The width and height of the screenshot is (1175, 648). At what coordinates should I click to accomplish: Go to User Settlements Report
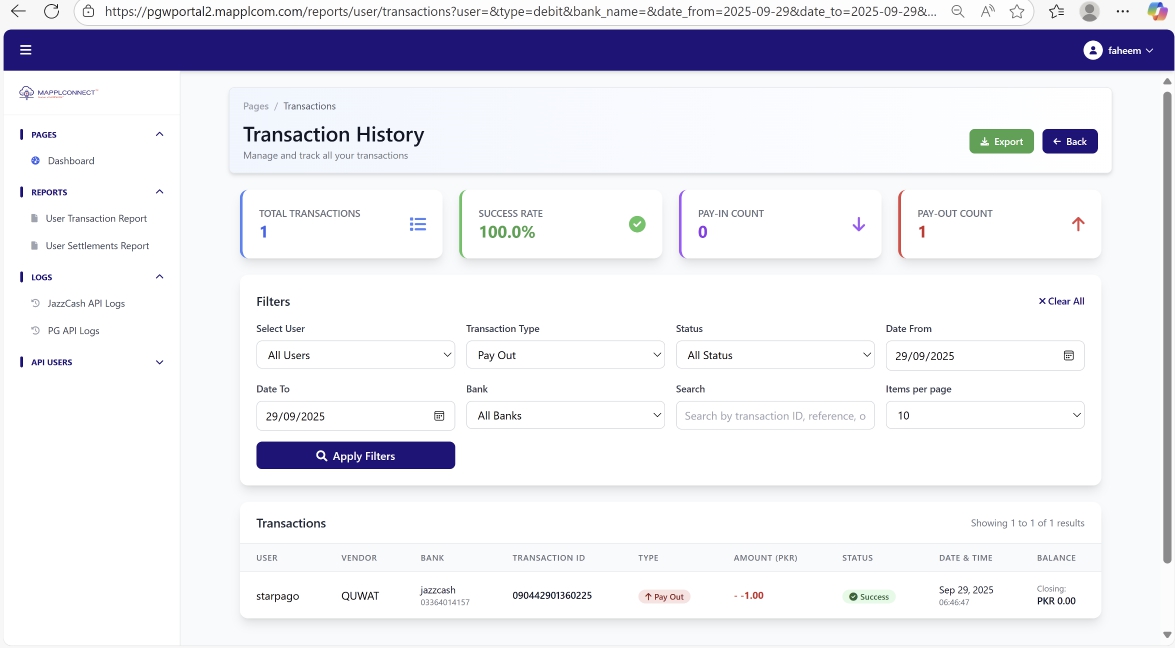97,246
